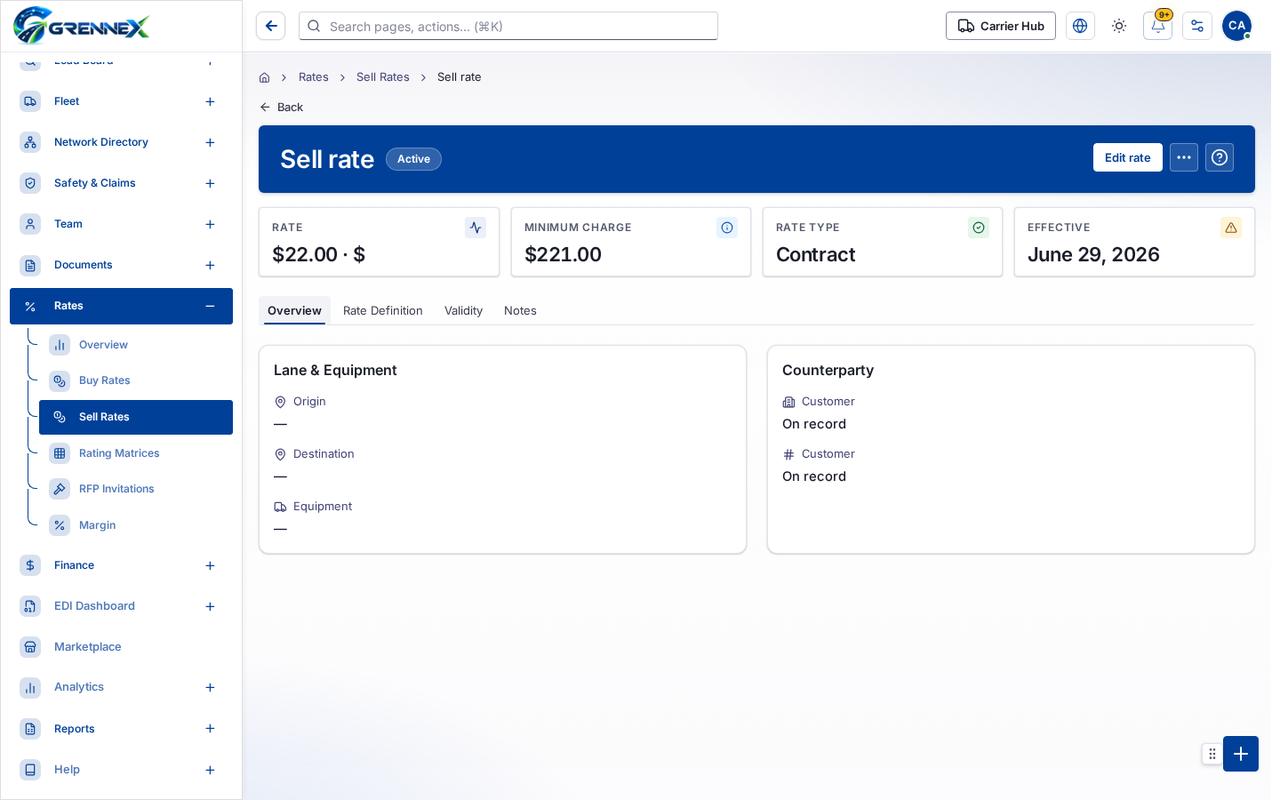The image size is (1280, 800).
Task: Click the Marketplace sidebar item
Action: (121, 647)
